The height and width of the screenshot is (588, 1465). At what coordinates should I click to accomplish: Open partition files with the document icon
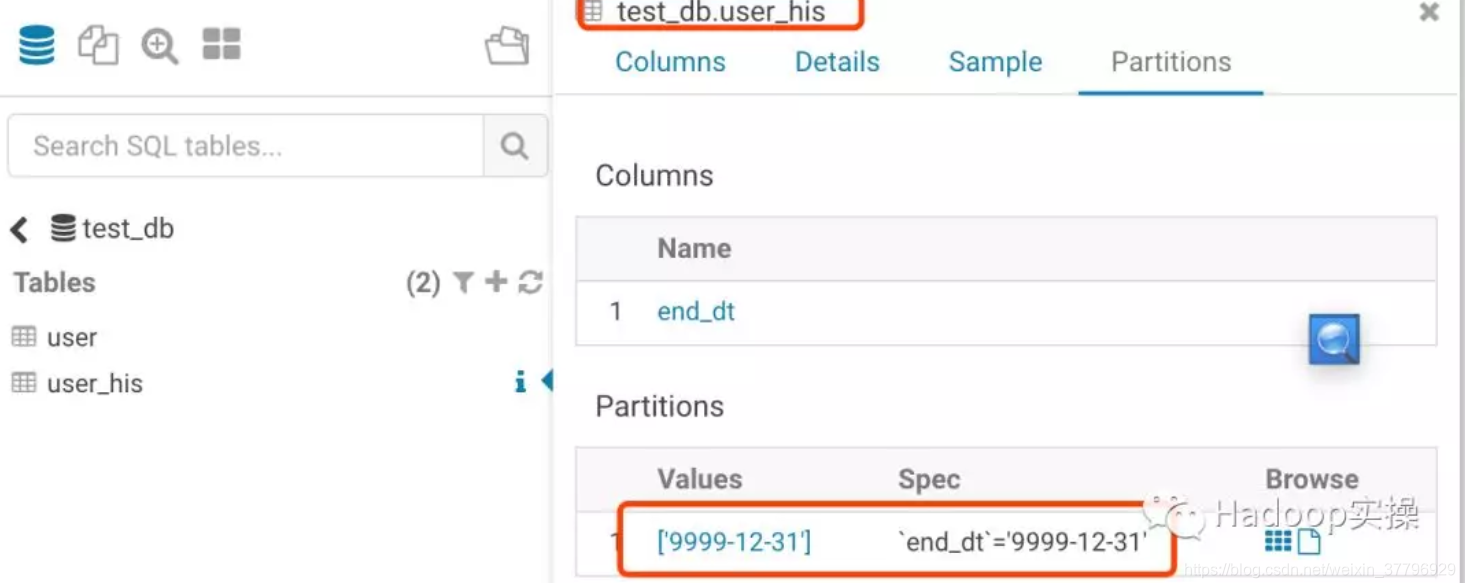(1309, 542)
